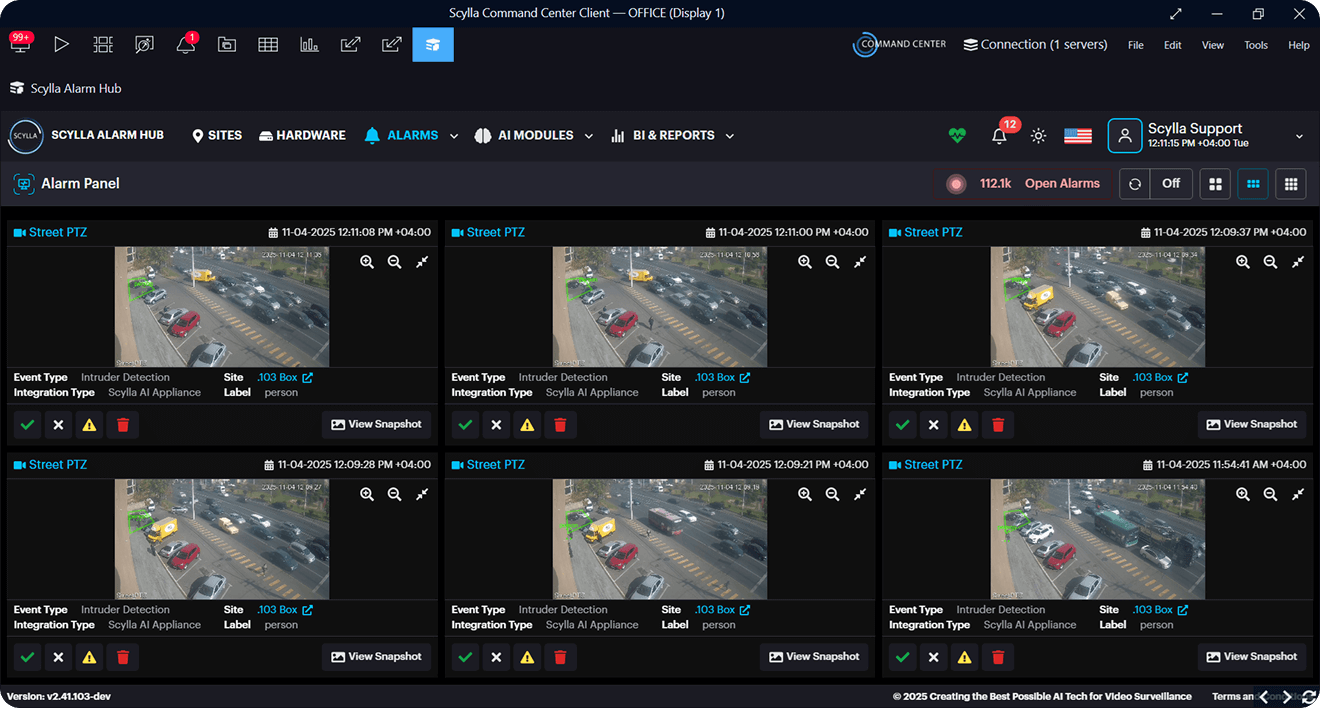The height and width of the screenshot is (708, 1320).
Task: Click the US flag language icon
Action: pyautogui.click(x=1077, y=136)
